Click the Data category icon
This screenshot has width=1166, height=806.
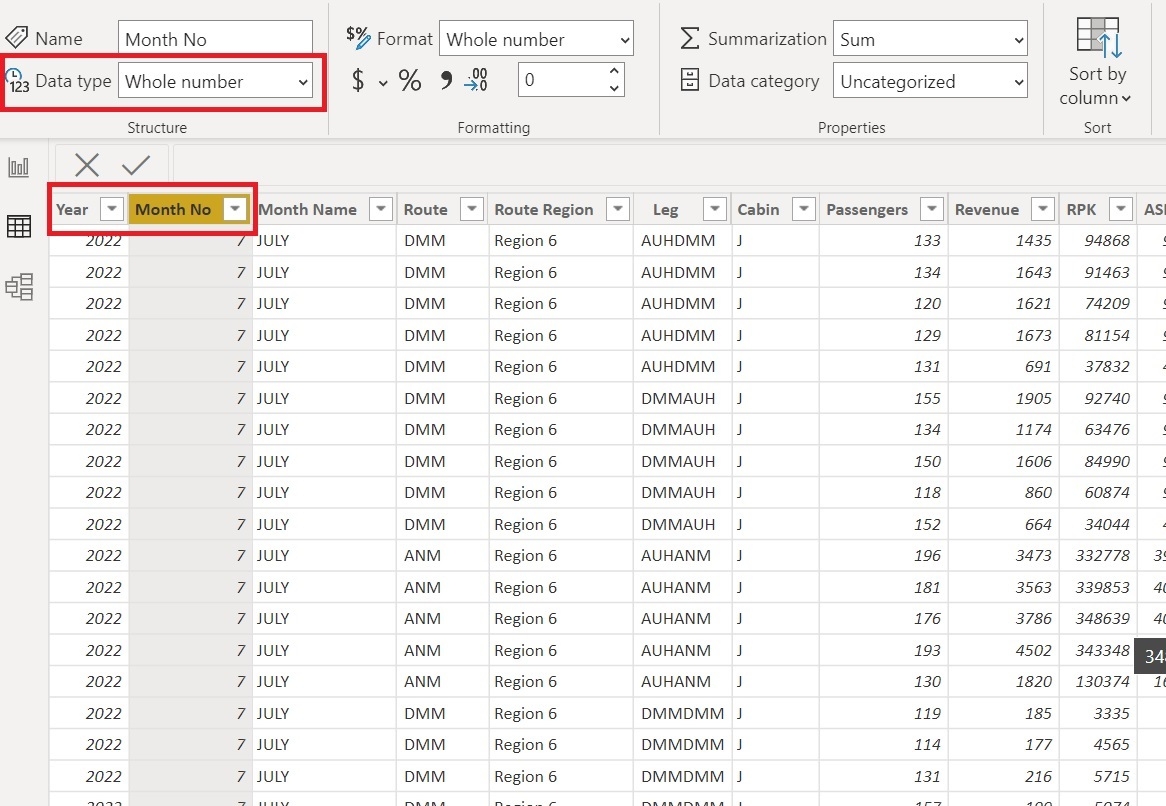coord(690,80)
